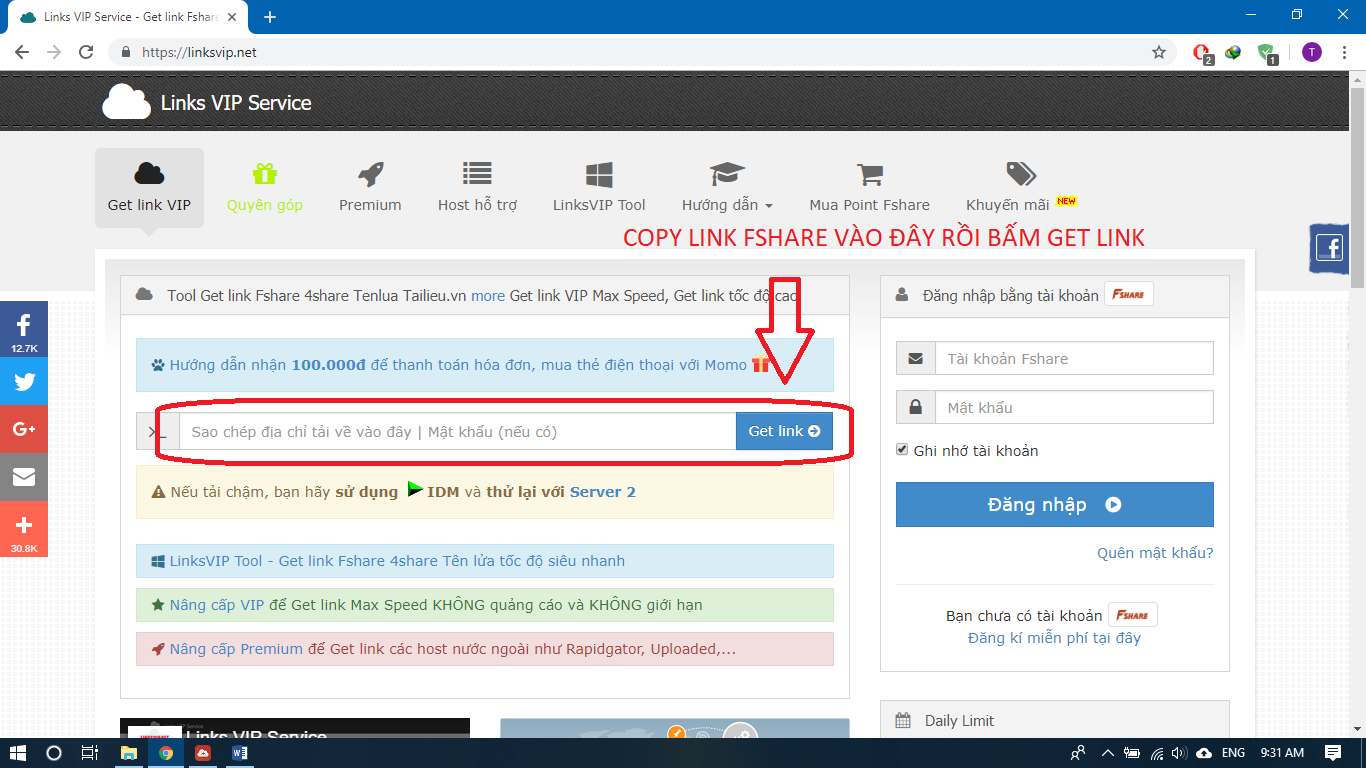
Task: Toggle the Ghi nhớ tài khoản checkbox
Action: click(902, 450)
